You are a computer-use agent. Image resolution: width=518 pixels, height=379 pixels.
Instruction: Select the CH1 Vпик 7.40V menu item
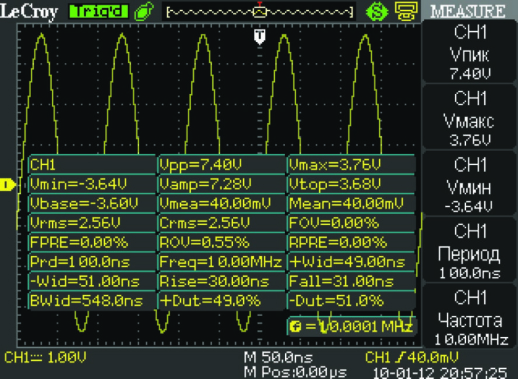click(x=470, y=52)
